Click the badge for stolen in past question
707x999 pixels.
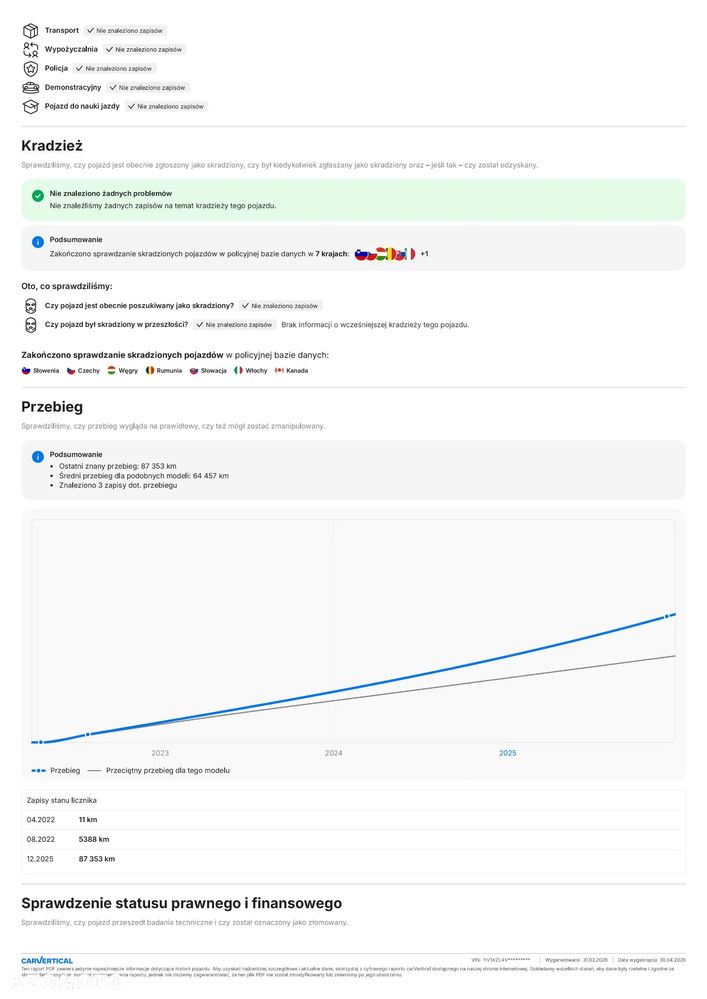[234, 325]
